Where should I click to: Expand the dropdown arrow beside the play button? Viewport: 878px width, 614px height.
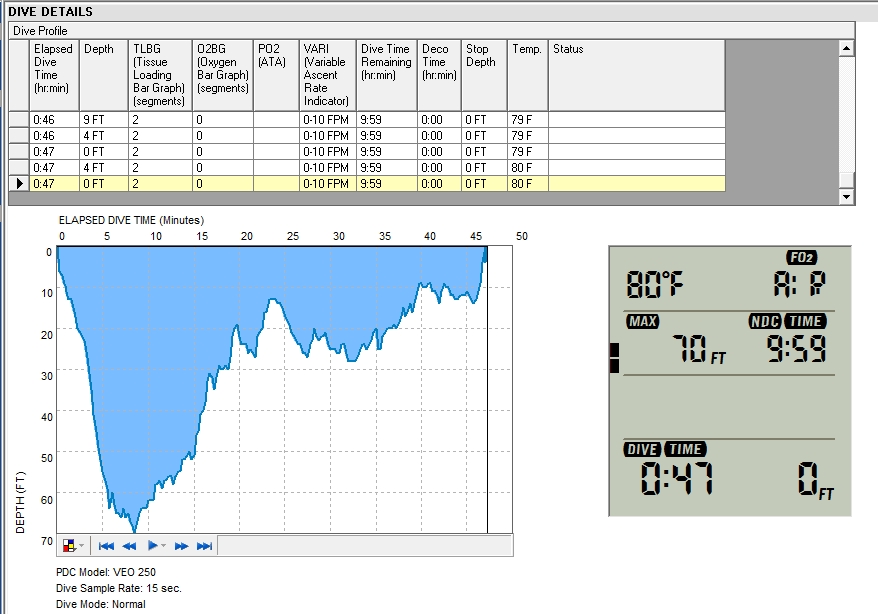164,546
